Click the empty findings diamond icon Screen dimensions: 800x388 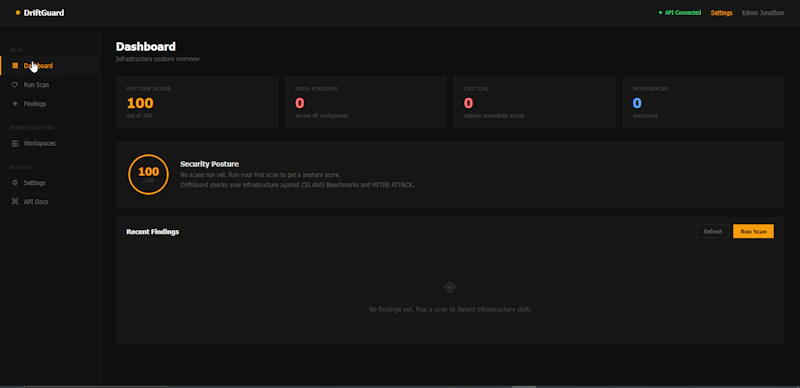[x=449, y=287]
